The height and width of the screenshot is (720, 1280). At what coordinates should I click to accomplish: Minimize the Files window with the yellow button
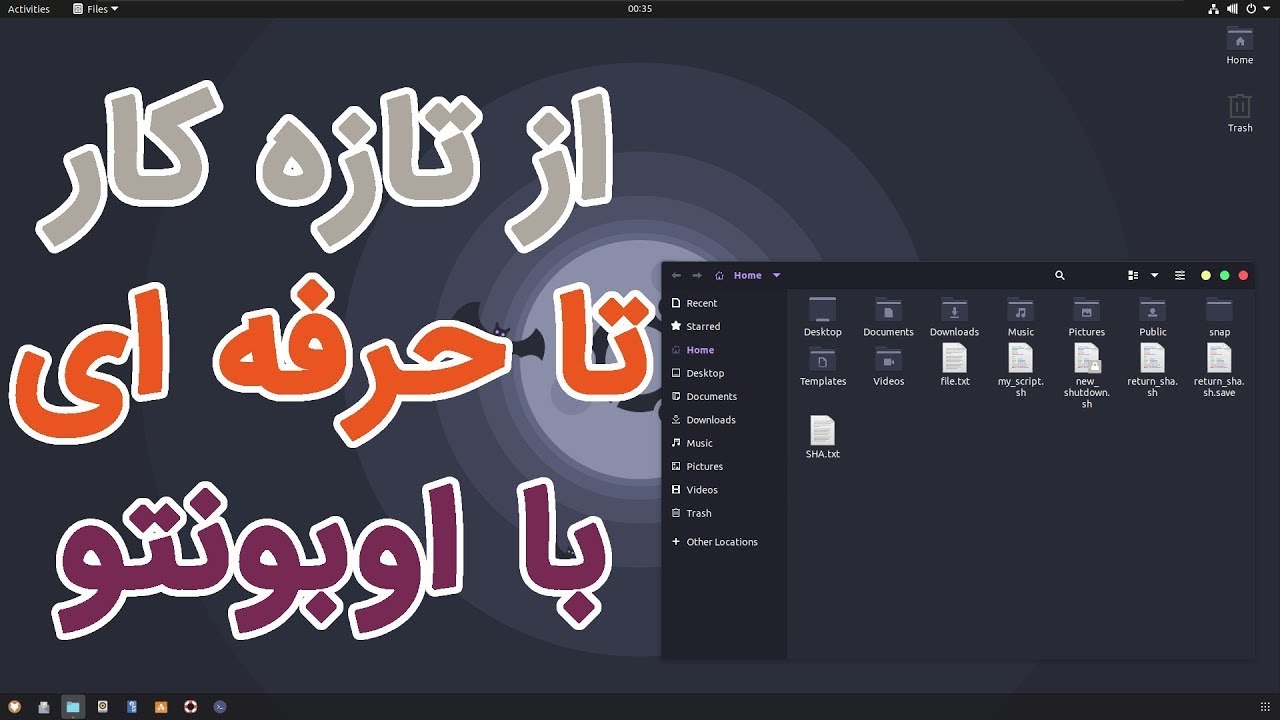[1206, 275]
